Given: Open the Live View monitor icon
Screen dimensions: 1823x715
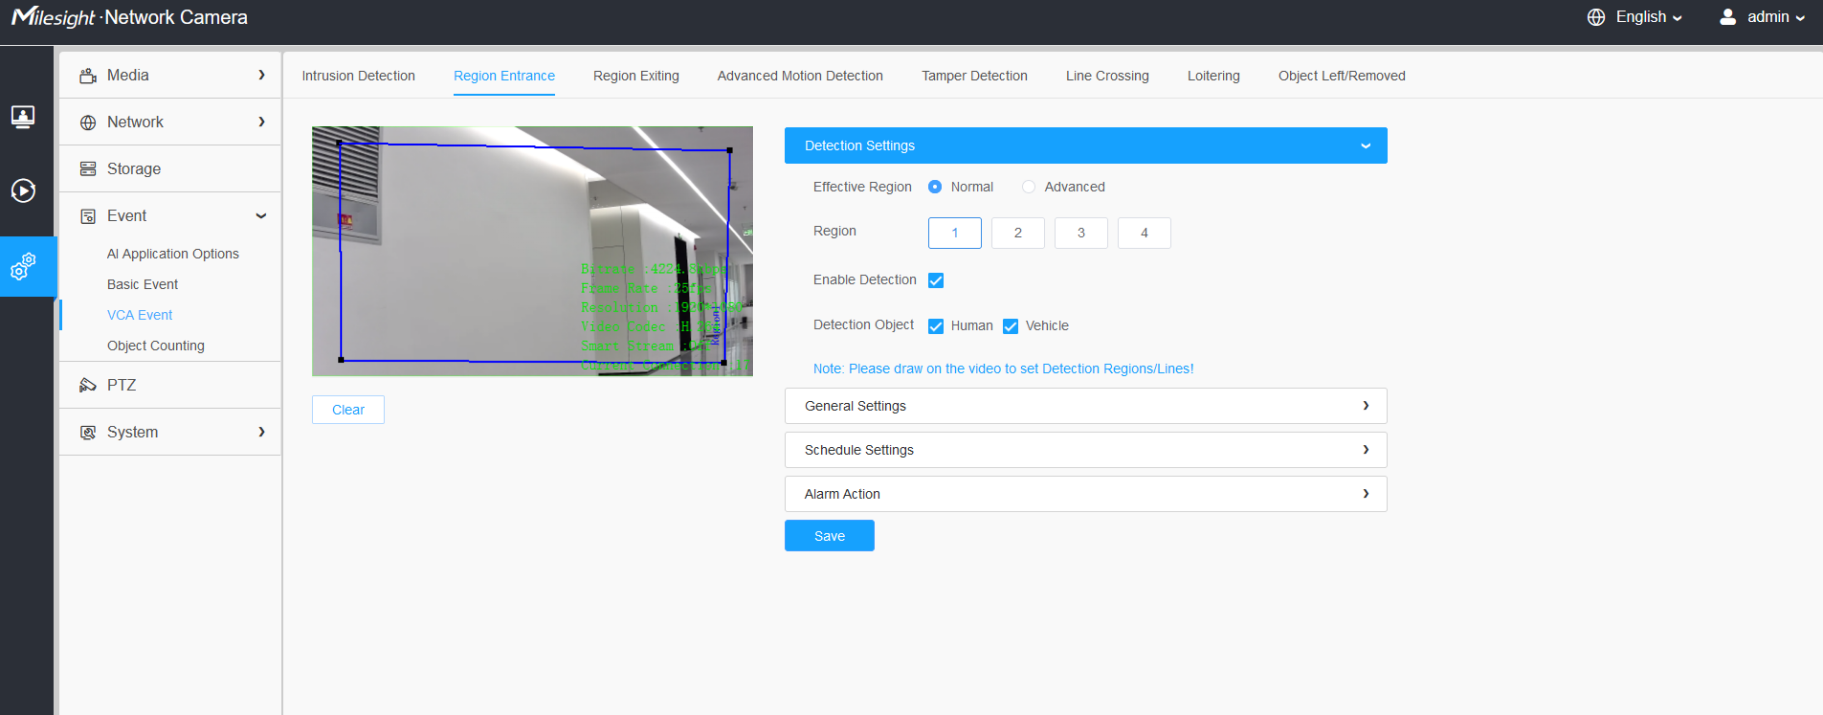Looking at the screenshot, I should point(23,117).
